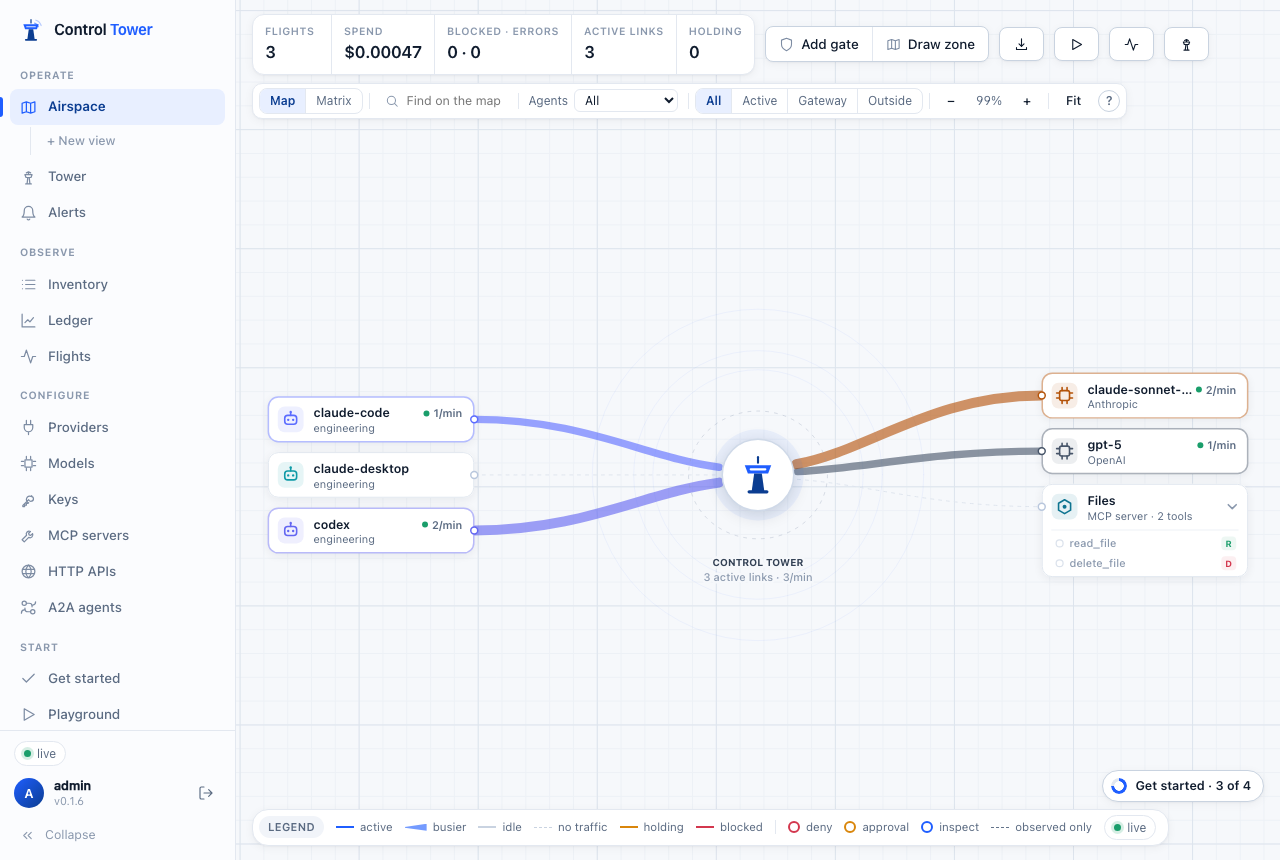Click Fit to fit the map
The height and width of the screenshot is (860, 1280).
pyautogui.click(x=1074, y=101)
